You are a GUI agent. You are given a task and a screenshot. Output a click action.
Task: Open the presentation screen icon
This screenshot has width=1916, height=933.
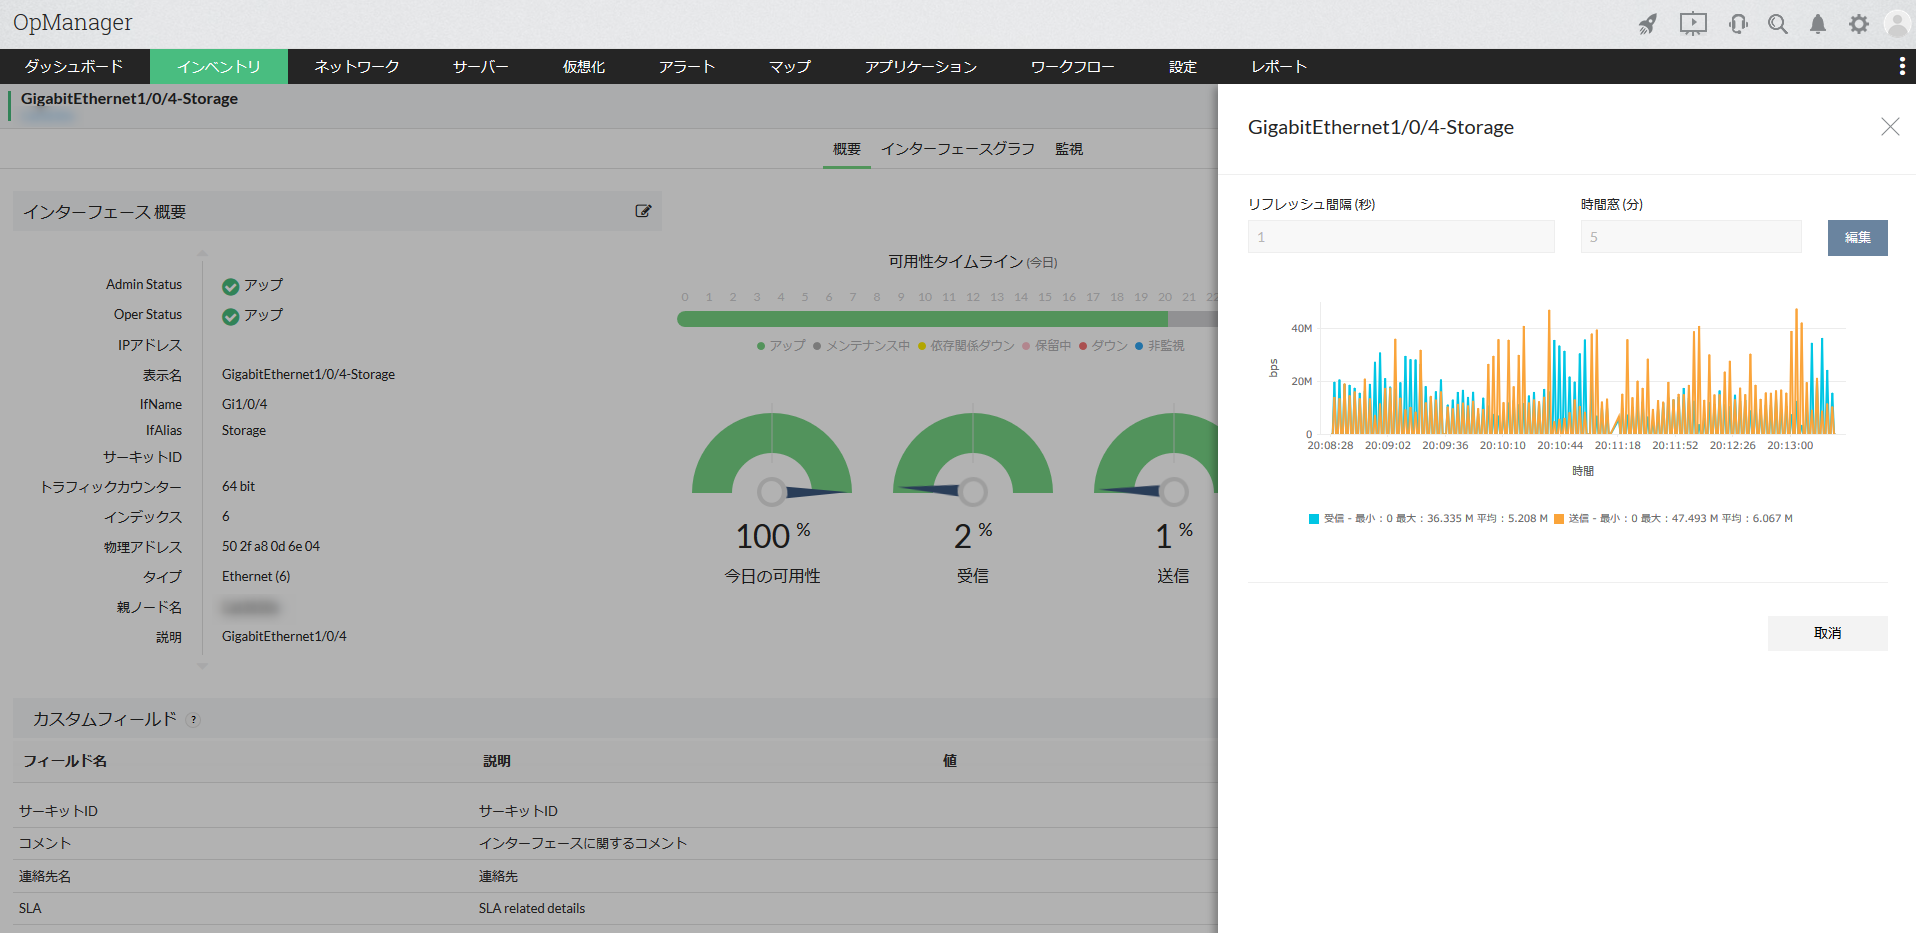[1693, 24]
